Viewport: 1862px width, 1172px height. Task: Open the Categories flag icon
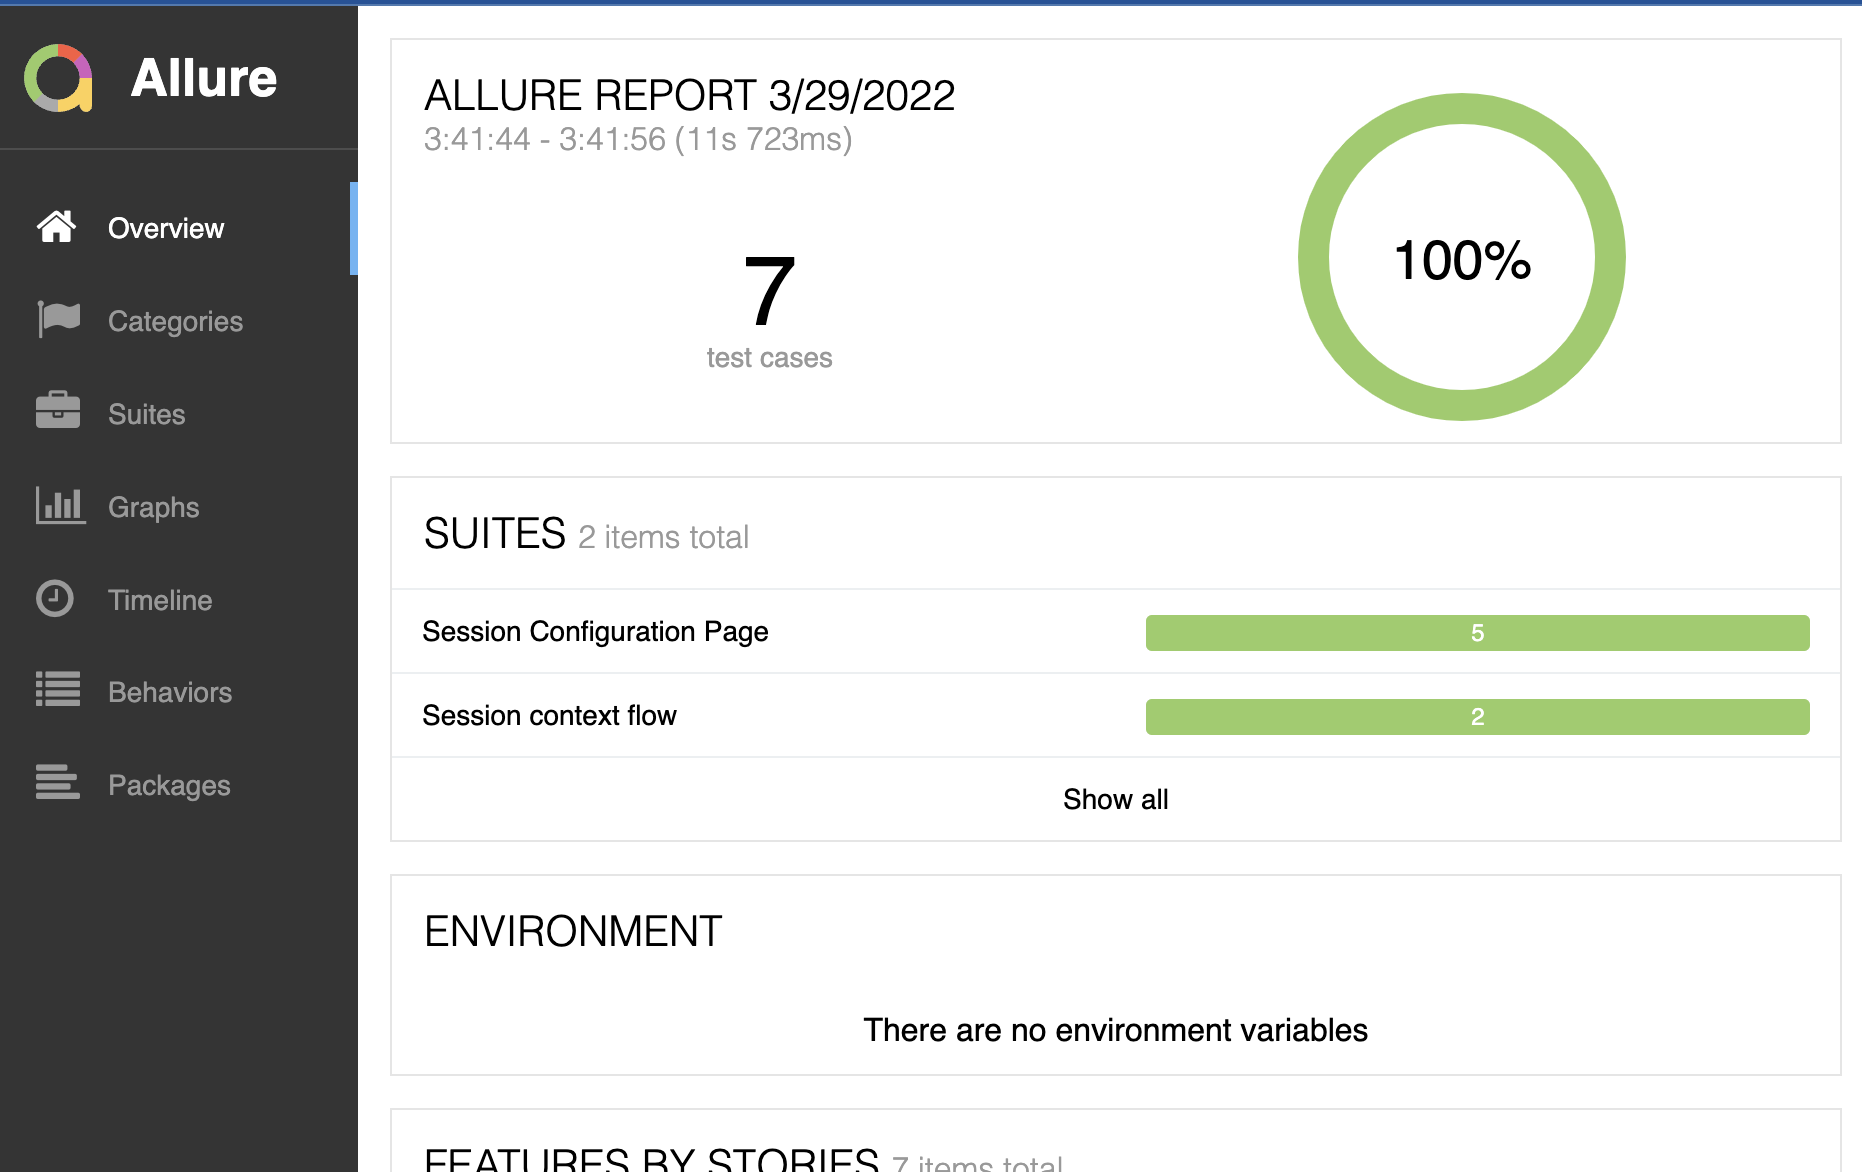coord(57,320)
